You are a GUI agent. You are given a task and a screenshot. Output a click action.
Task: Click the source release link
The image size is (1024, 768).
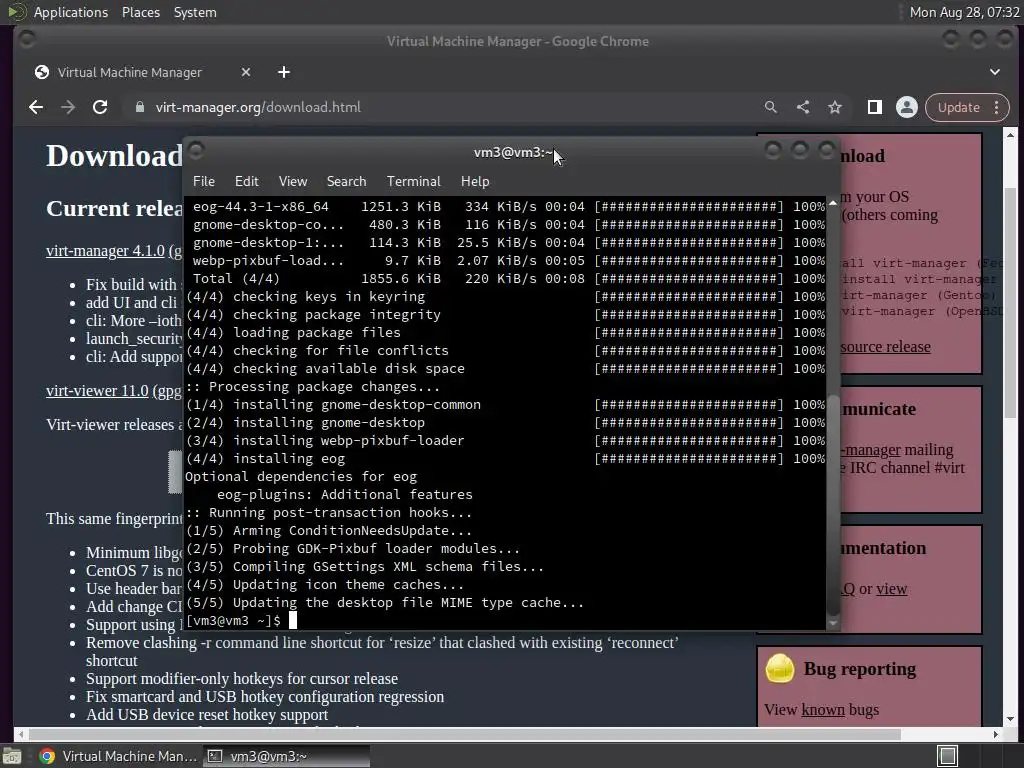[x=885, y=347]
